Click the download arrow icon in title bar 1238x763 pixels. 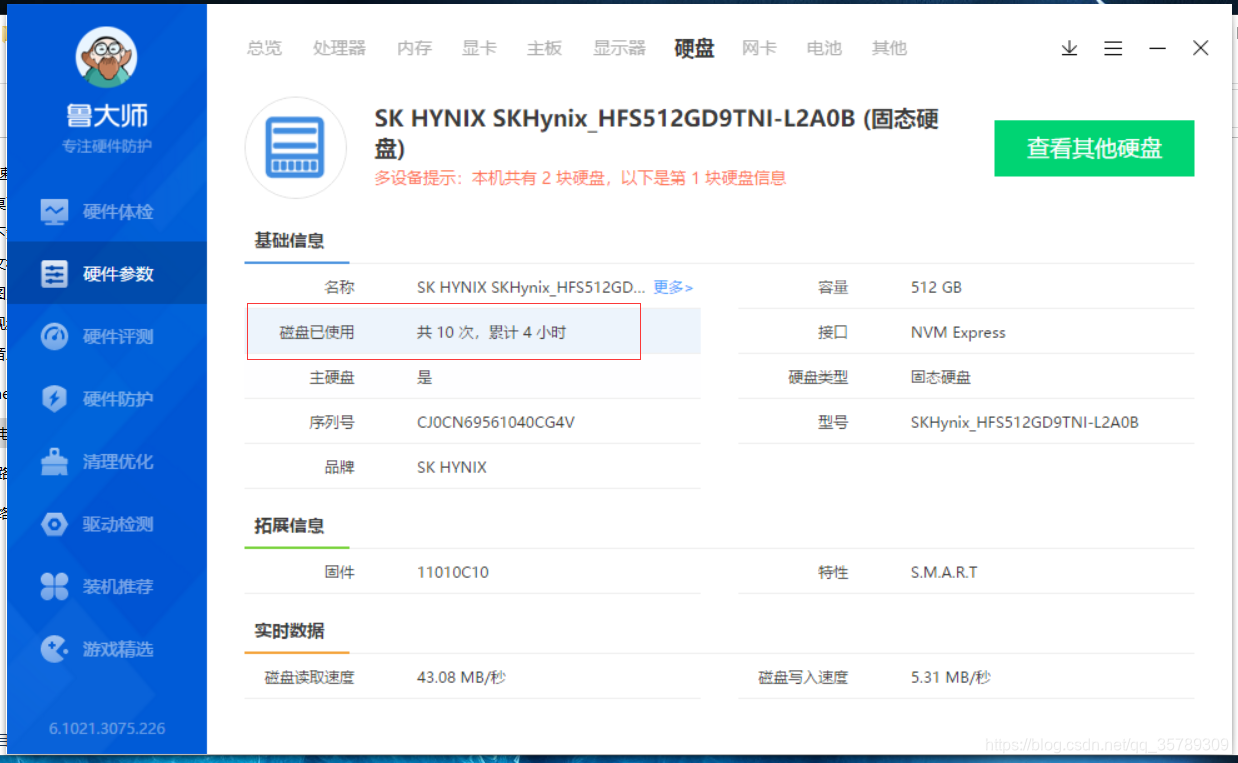click(1069, 48)
